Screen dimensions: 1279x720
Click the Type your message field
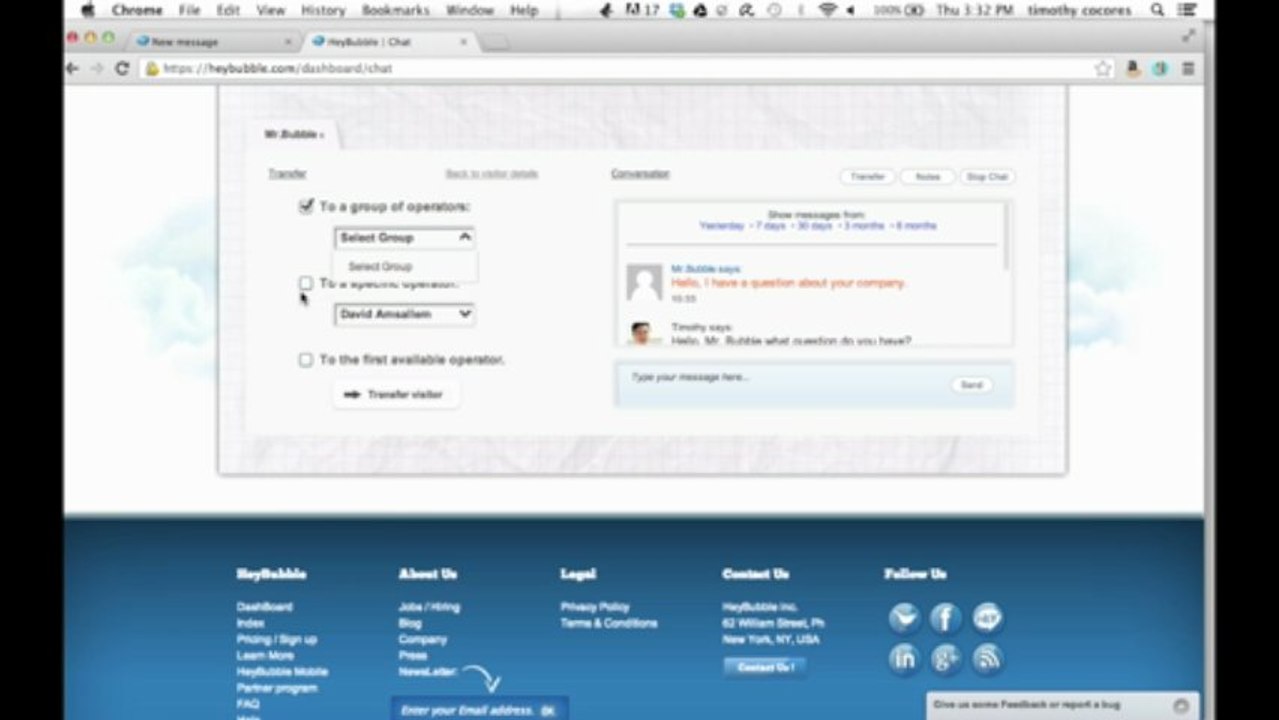pos(780,384)
